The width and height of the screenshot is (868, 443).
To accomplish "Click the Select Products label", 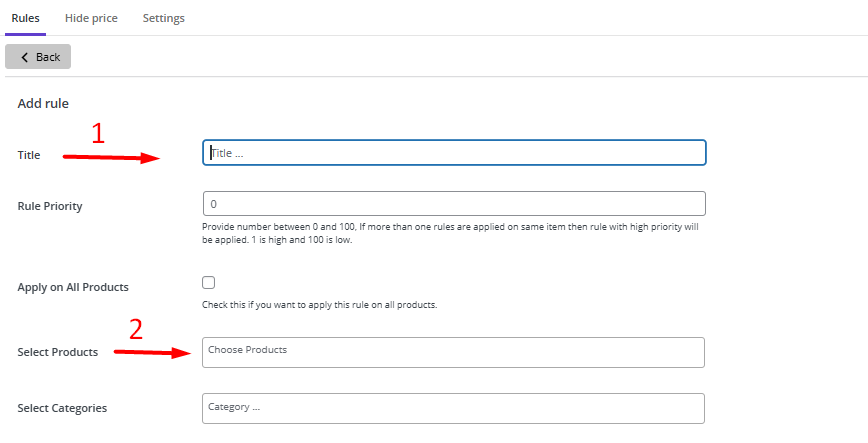I will click(58, 352).
